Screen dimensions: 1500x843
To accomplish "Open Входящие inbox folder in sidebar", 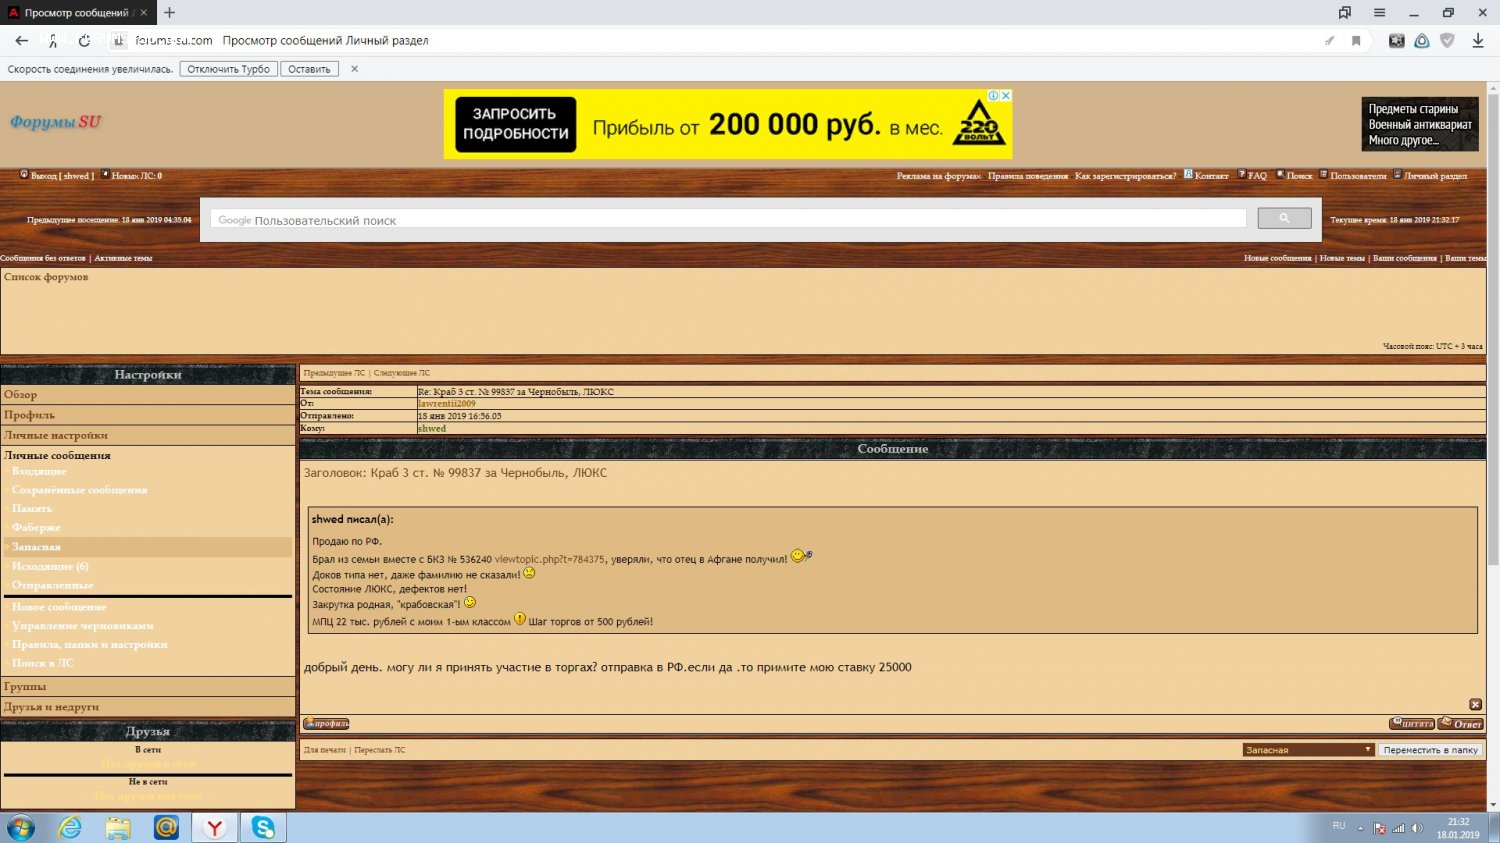I will [x=39, y=471].
